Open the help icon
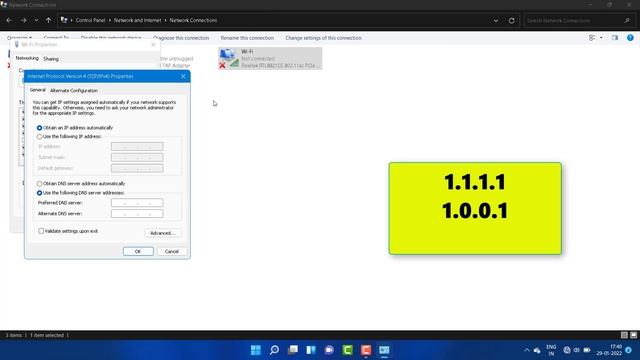 pos(630,38)
